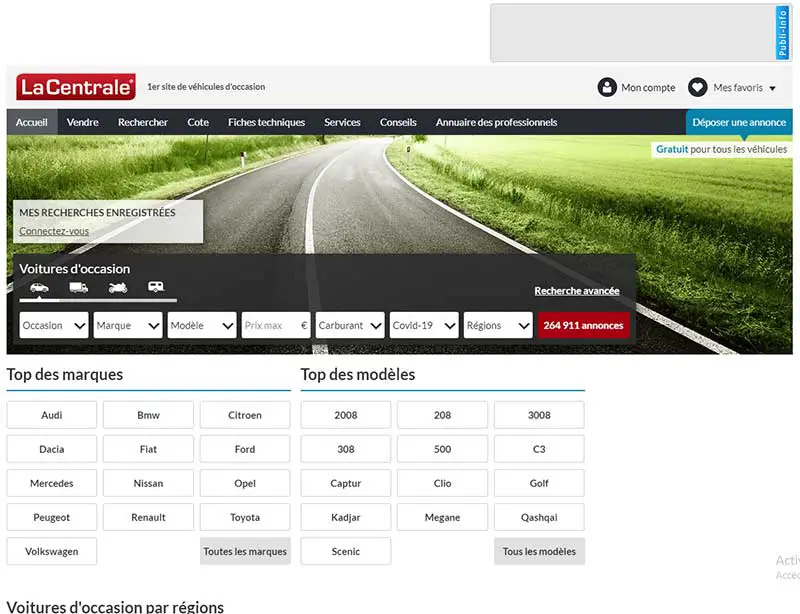Click the LaCentrale logo
This screenshot has height=614, width=800.
click(76, 87)
